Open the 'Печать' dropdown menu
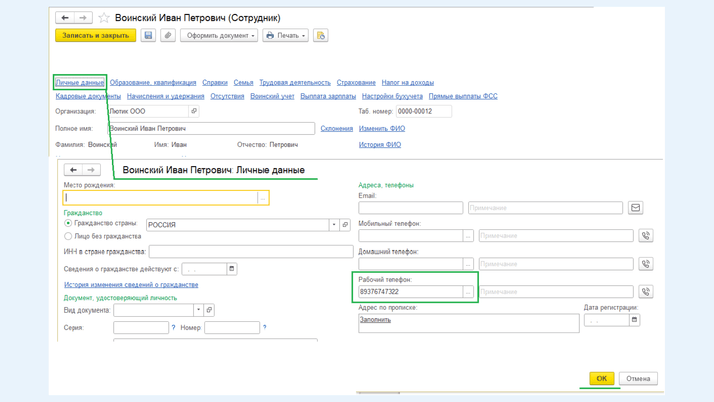This screenshot has height=402, width=714. coord(285,36)
